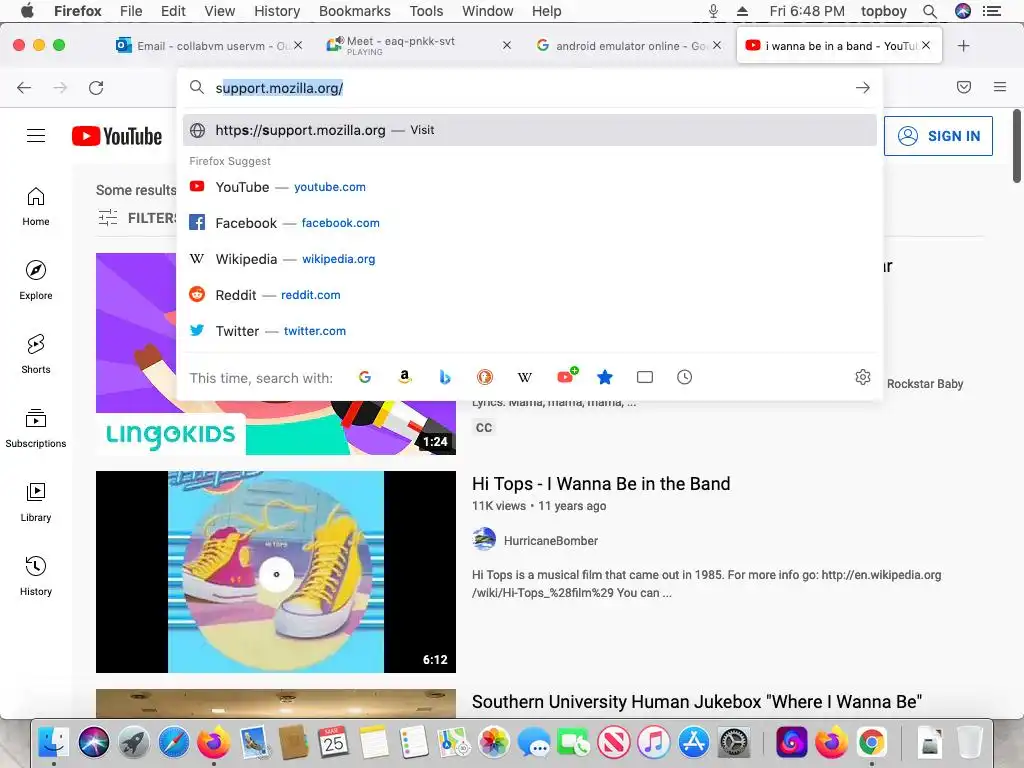Open a new tab with plus button
Image resolution: width=1024 pixels, height=768 pixels.
point(963,46)
